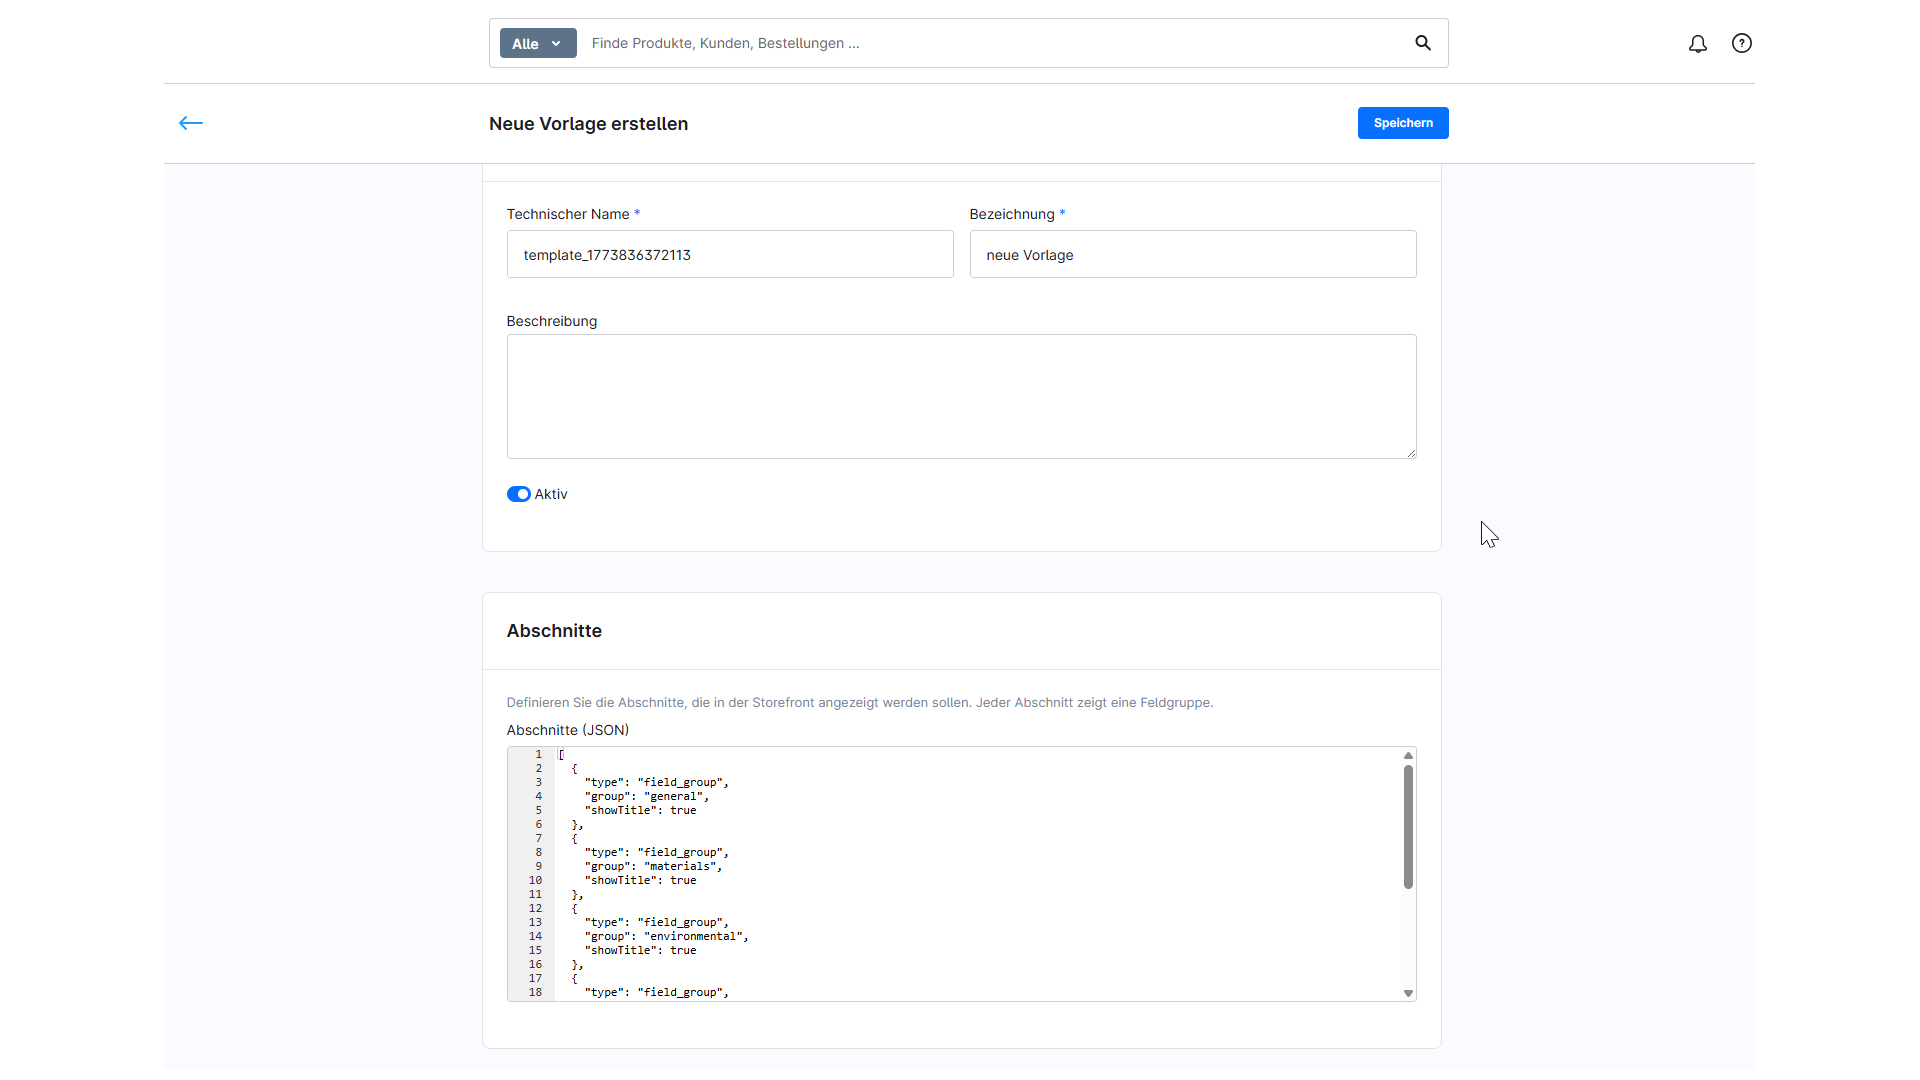Click the Abschnitte (JSON) label
The image size is (1920, 1080).
pos(568,730)
